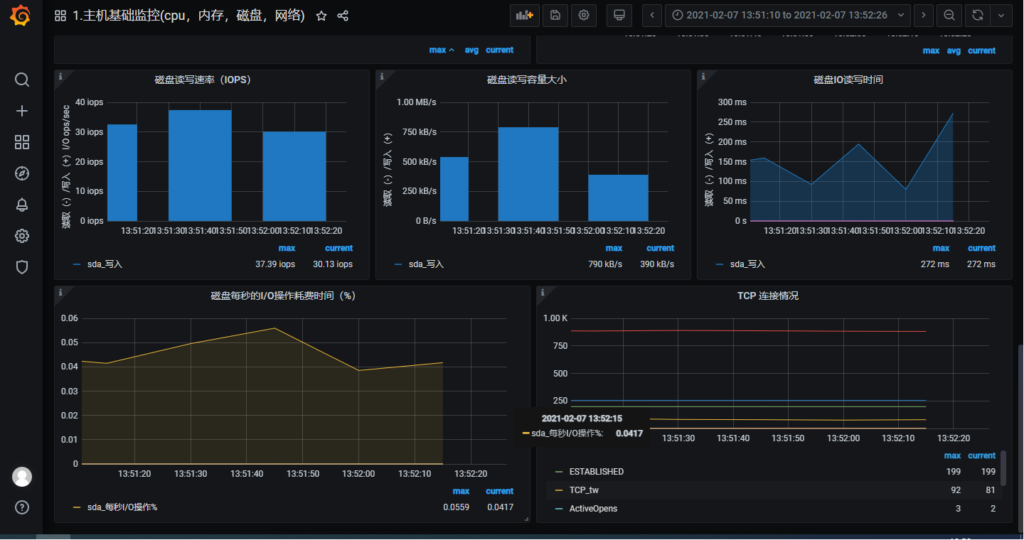Toggle sda_写入 series in 磁盘IO读写时间 legend
This screenshot has width=1024, height=540.
tap(747, 264)
